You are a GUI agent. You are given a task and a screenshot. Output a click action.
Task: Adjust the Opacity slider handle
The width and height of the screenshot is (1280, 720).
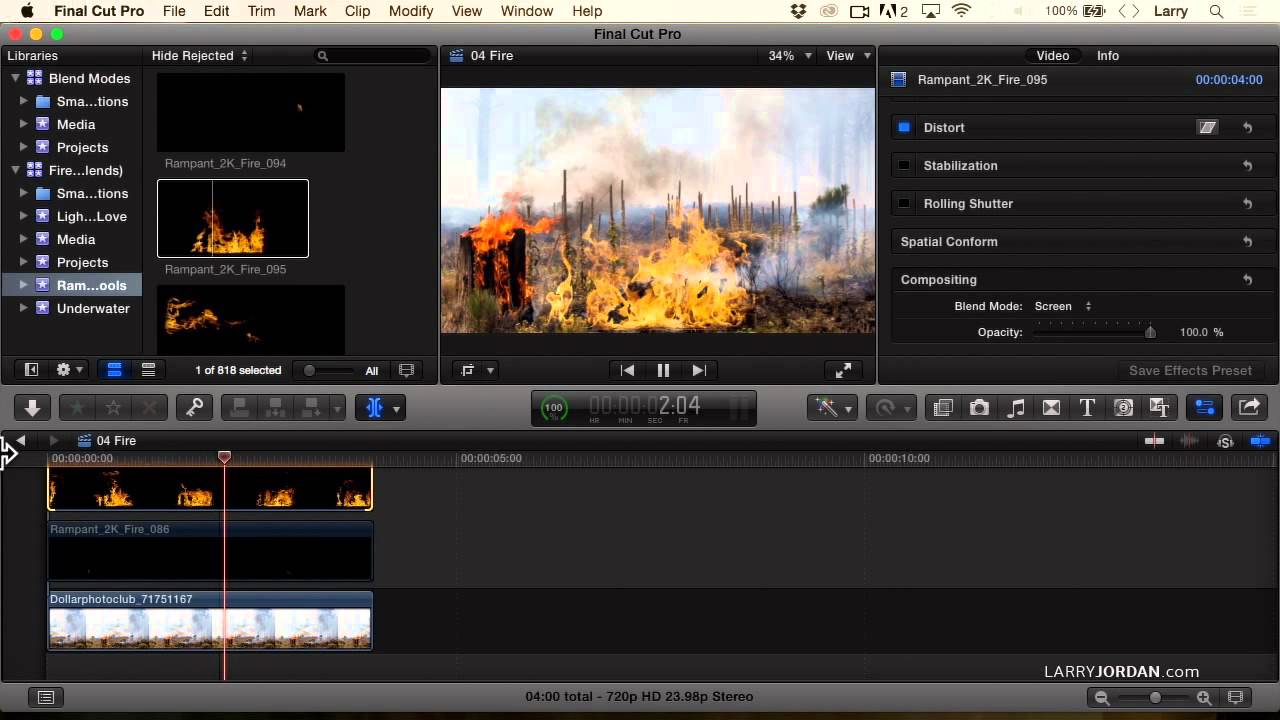click(1150, 332)
